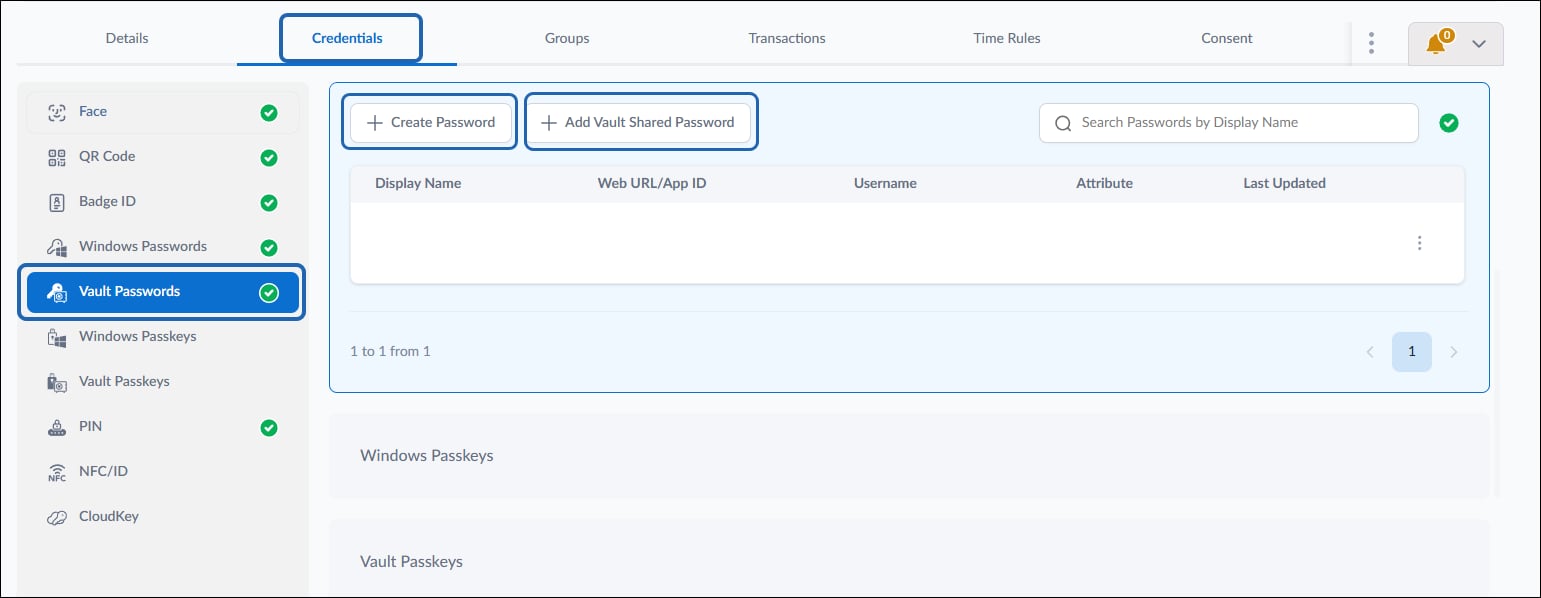Select Badge ID in credentials list
Viewport: 1541px width, 598px height.
[x=162, y=202]
